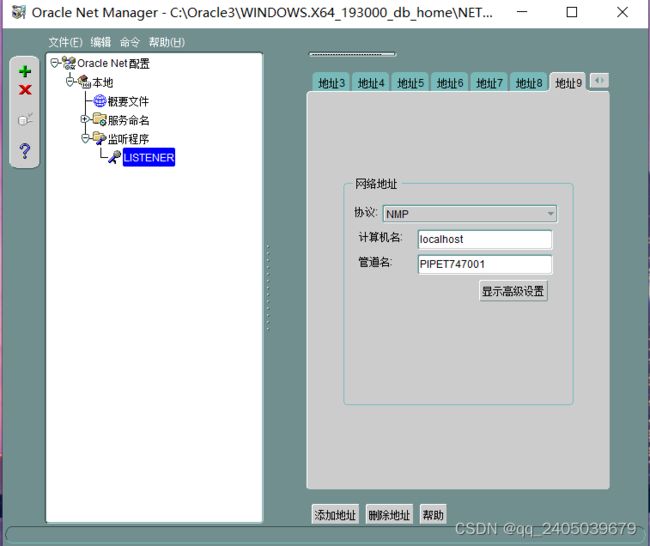
Task: Switch to the 地址6 tab
Action: 450,83
